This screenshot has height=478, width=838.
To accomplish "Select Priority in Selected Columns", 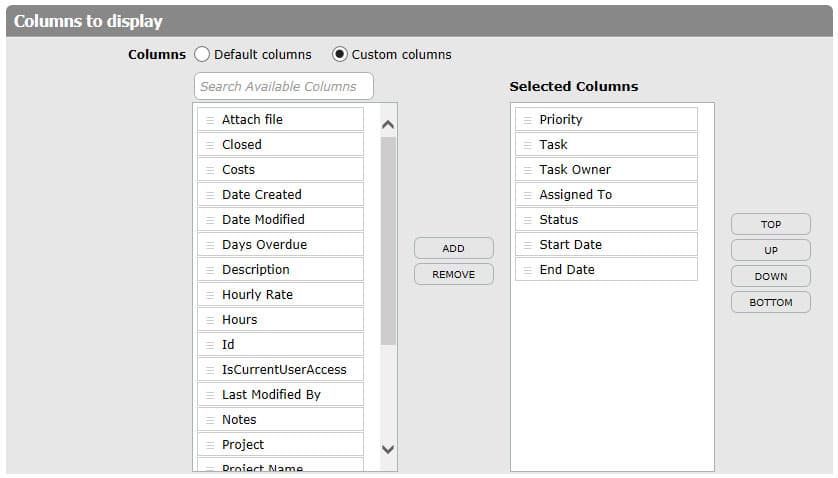I will (607, 120).
